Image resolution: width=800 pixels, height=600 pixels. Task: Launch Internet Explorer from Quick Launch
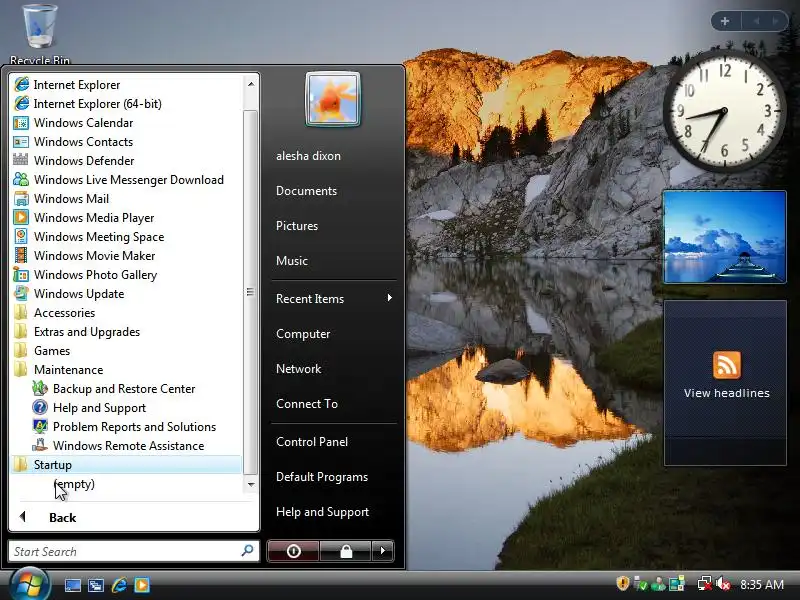pyautogui.click(x=119, y=585)
